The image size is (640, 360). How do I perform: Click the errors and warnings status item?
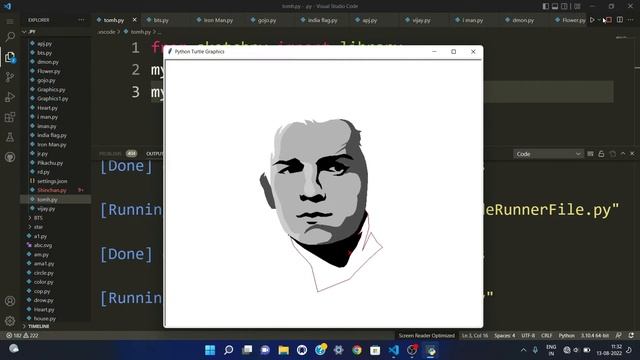(22, 336)
